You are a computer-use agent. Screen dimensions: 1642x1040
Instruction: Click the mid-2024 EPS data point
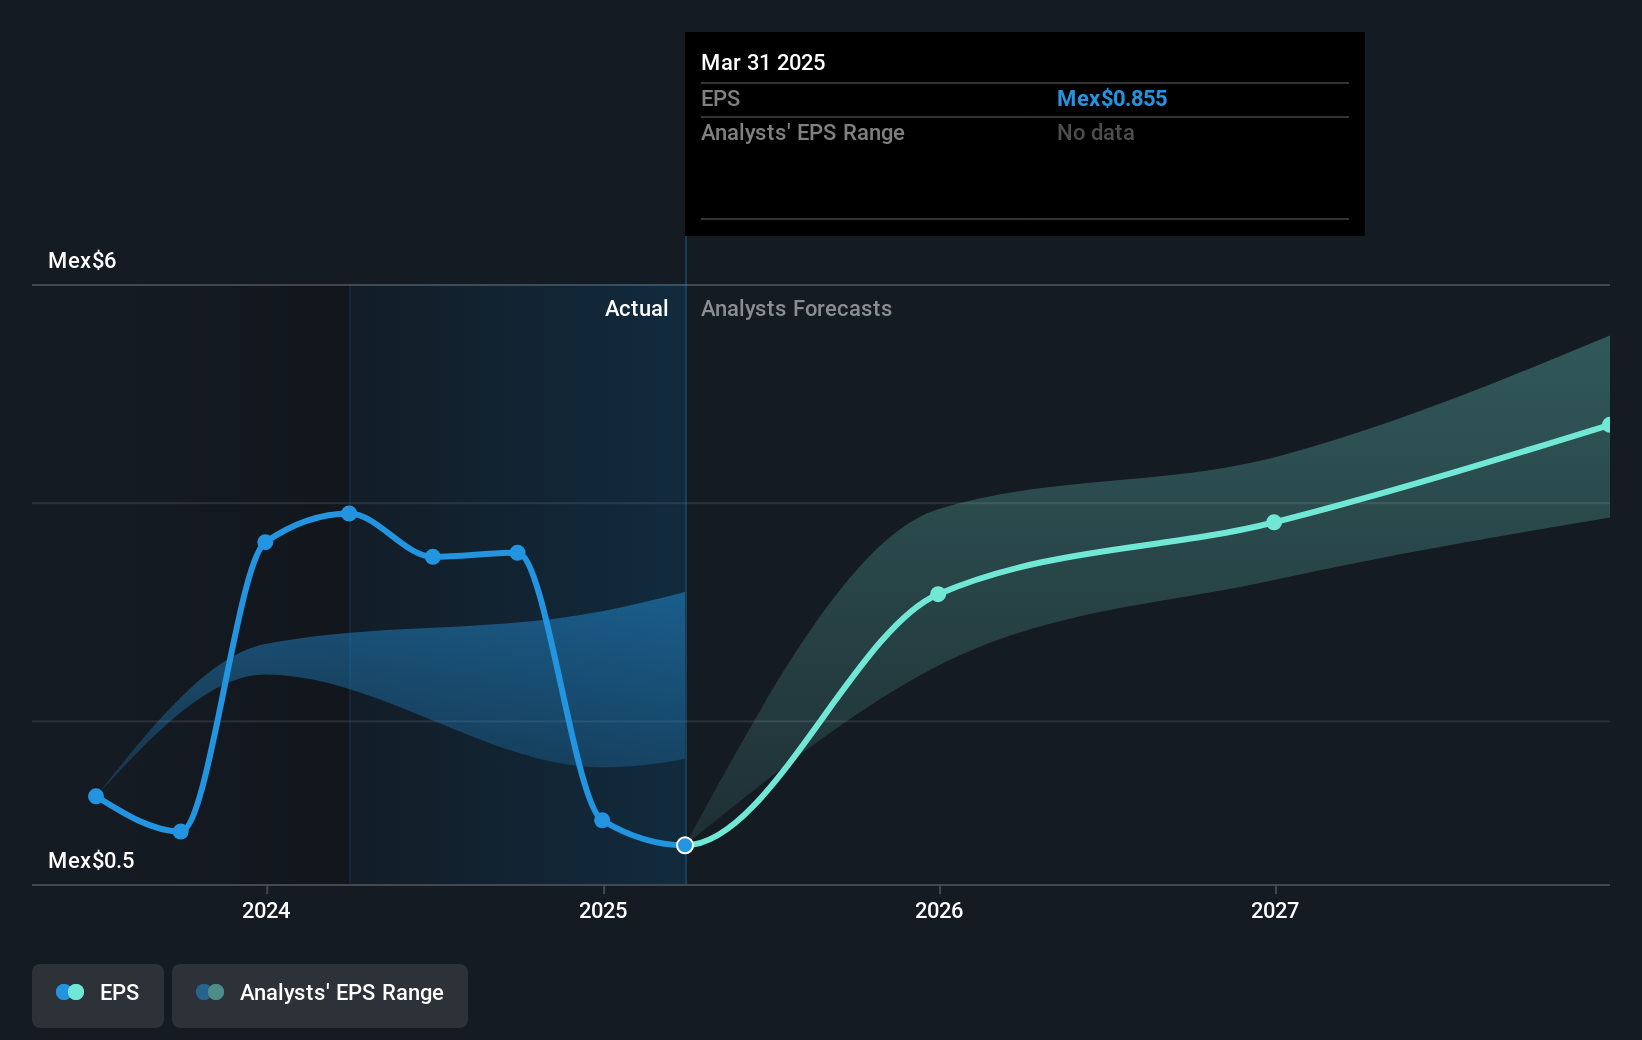(433, 557)
